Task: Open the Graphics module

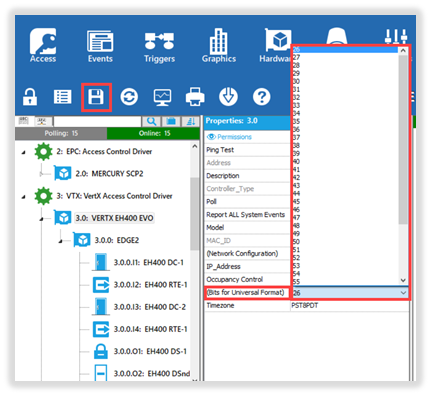Action: tap(219, 46)
